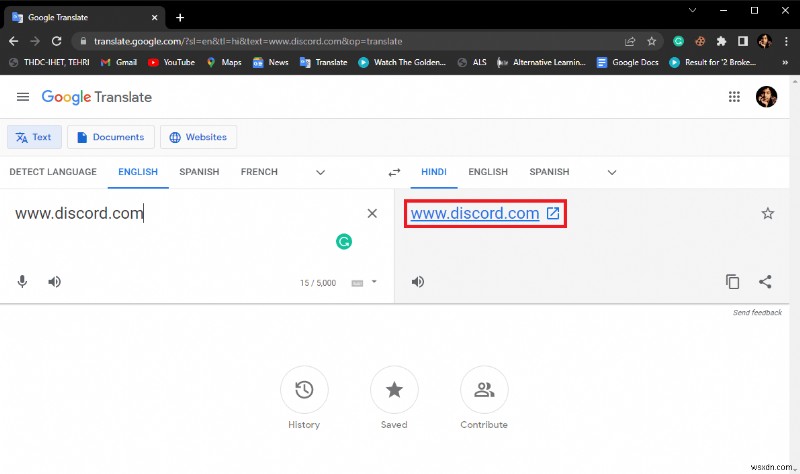Bookmark this page star in address bar
Screen dimensions: 800x474
pos(652,41)
